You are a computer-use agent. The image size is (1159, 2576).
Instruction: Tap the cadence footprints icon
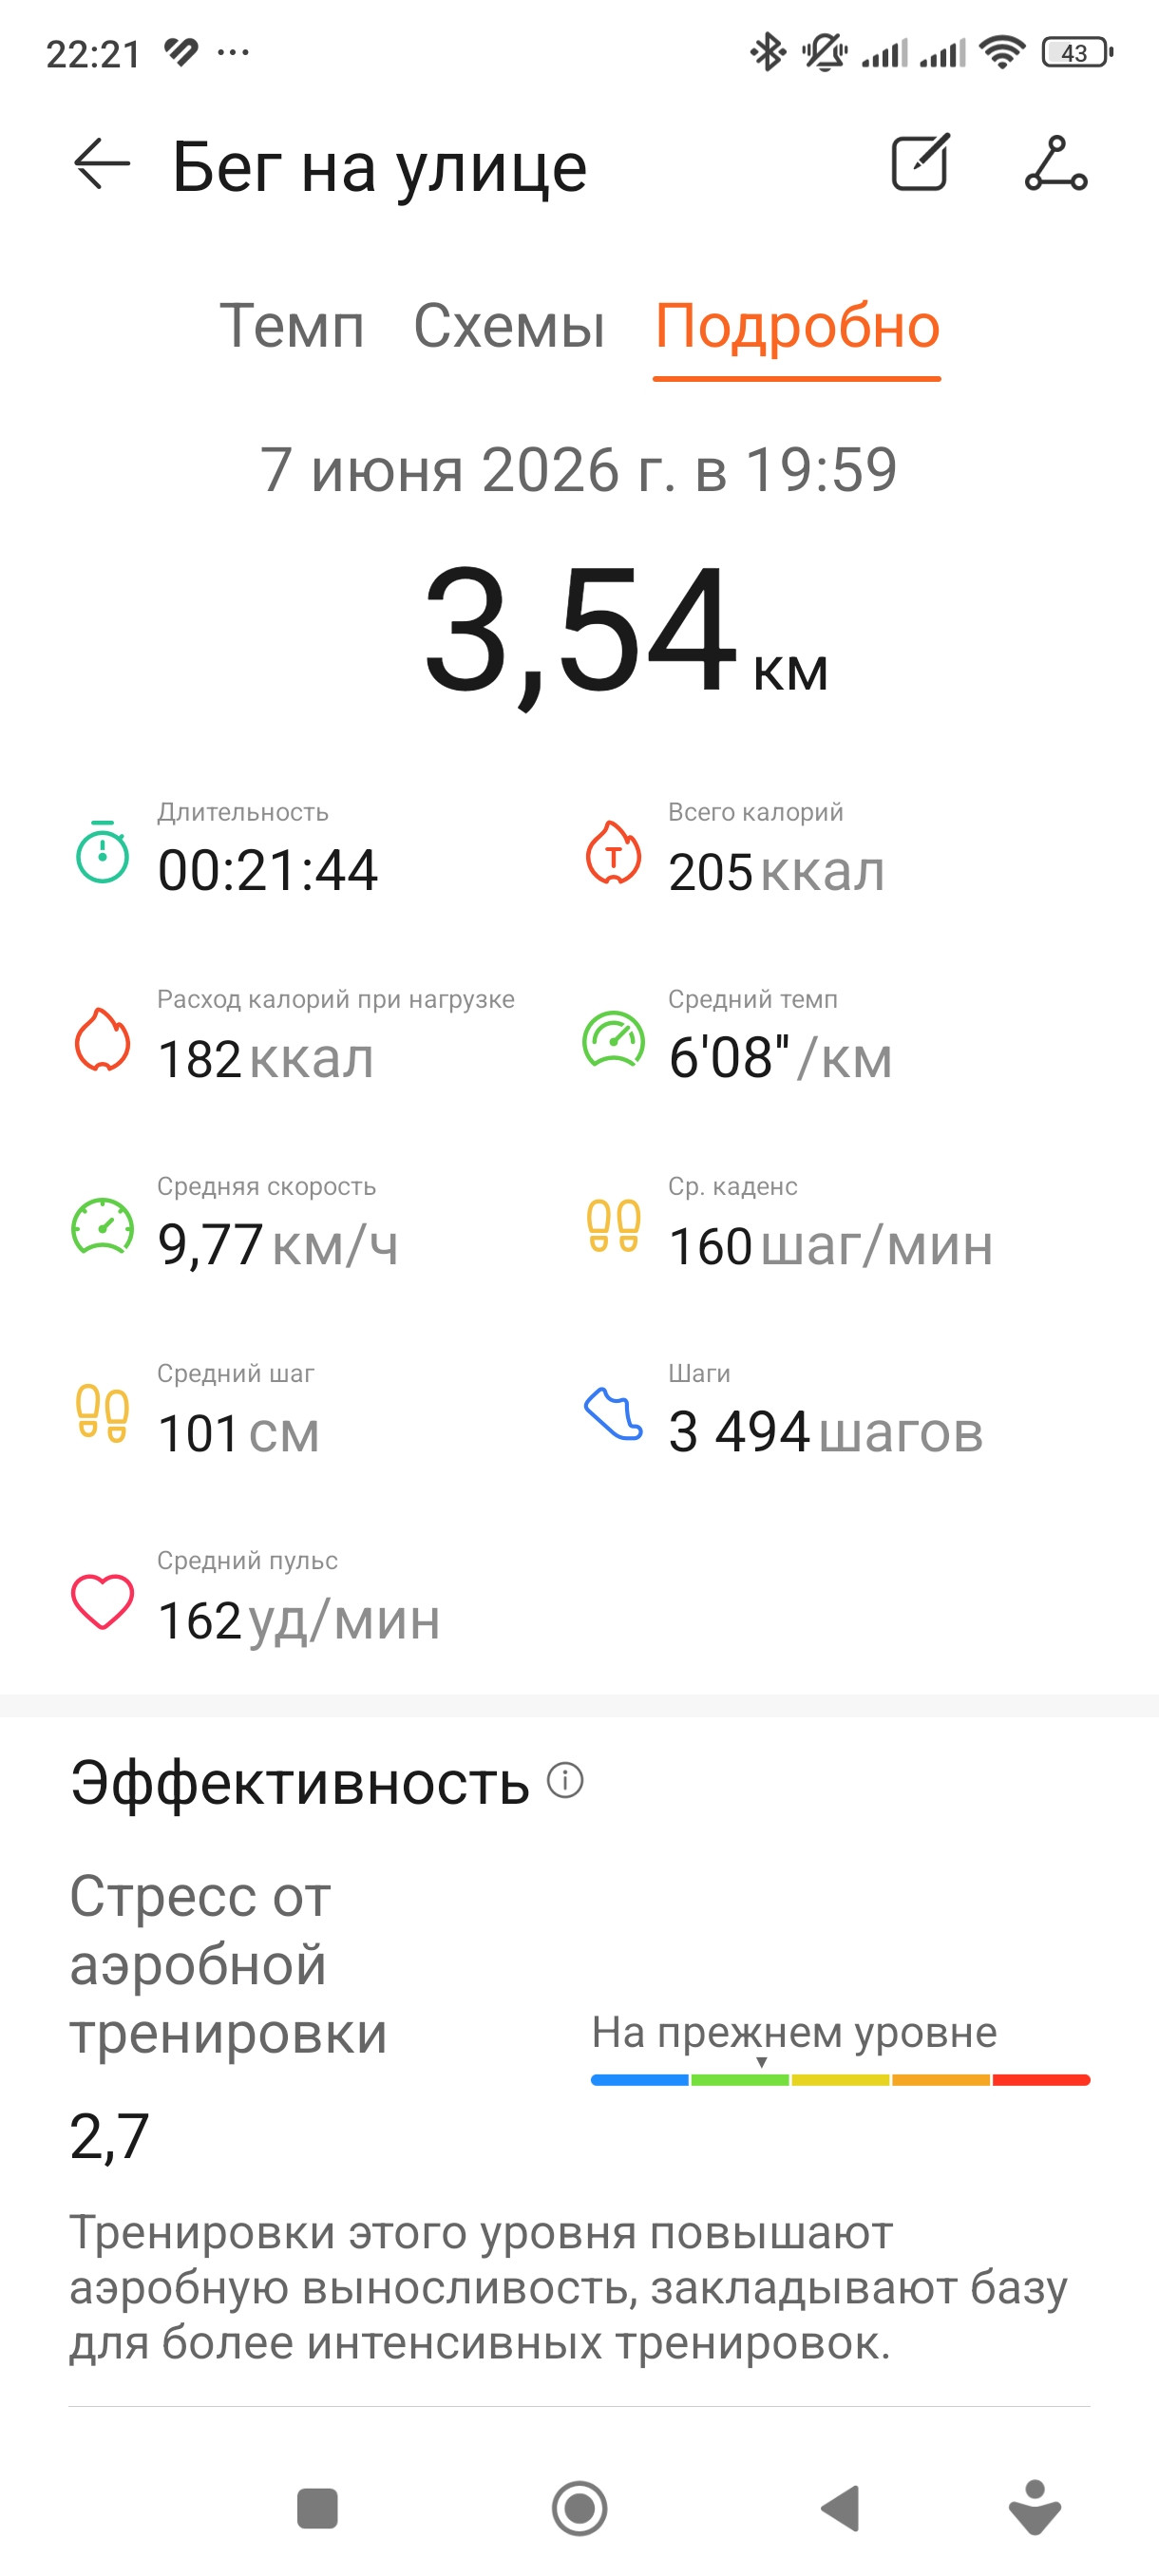click(x=613, y=1226)
